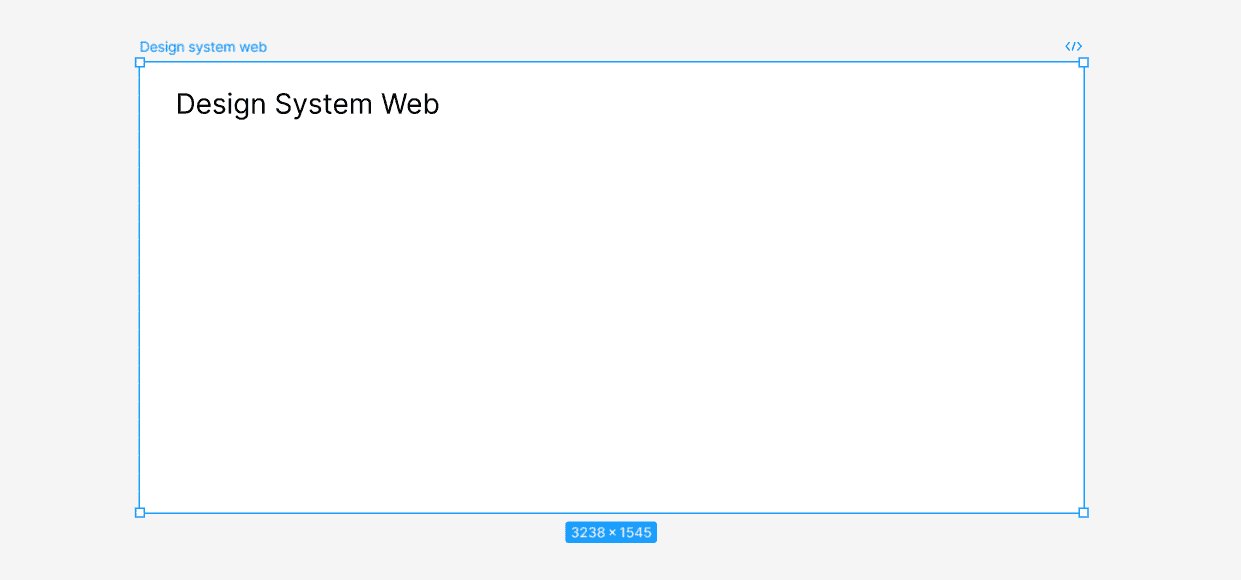Viewport: 1241px width, 580px height.
Task: Click the 1545 height value in badge
Action: (x=635, y=532)
